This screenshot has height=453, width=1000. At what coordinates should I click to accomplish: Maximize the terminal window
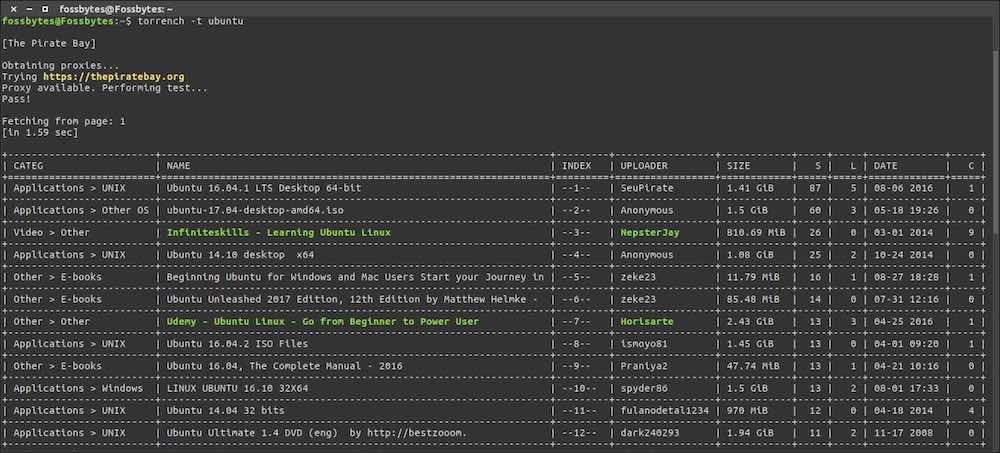45,8
